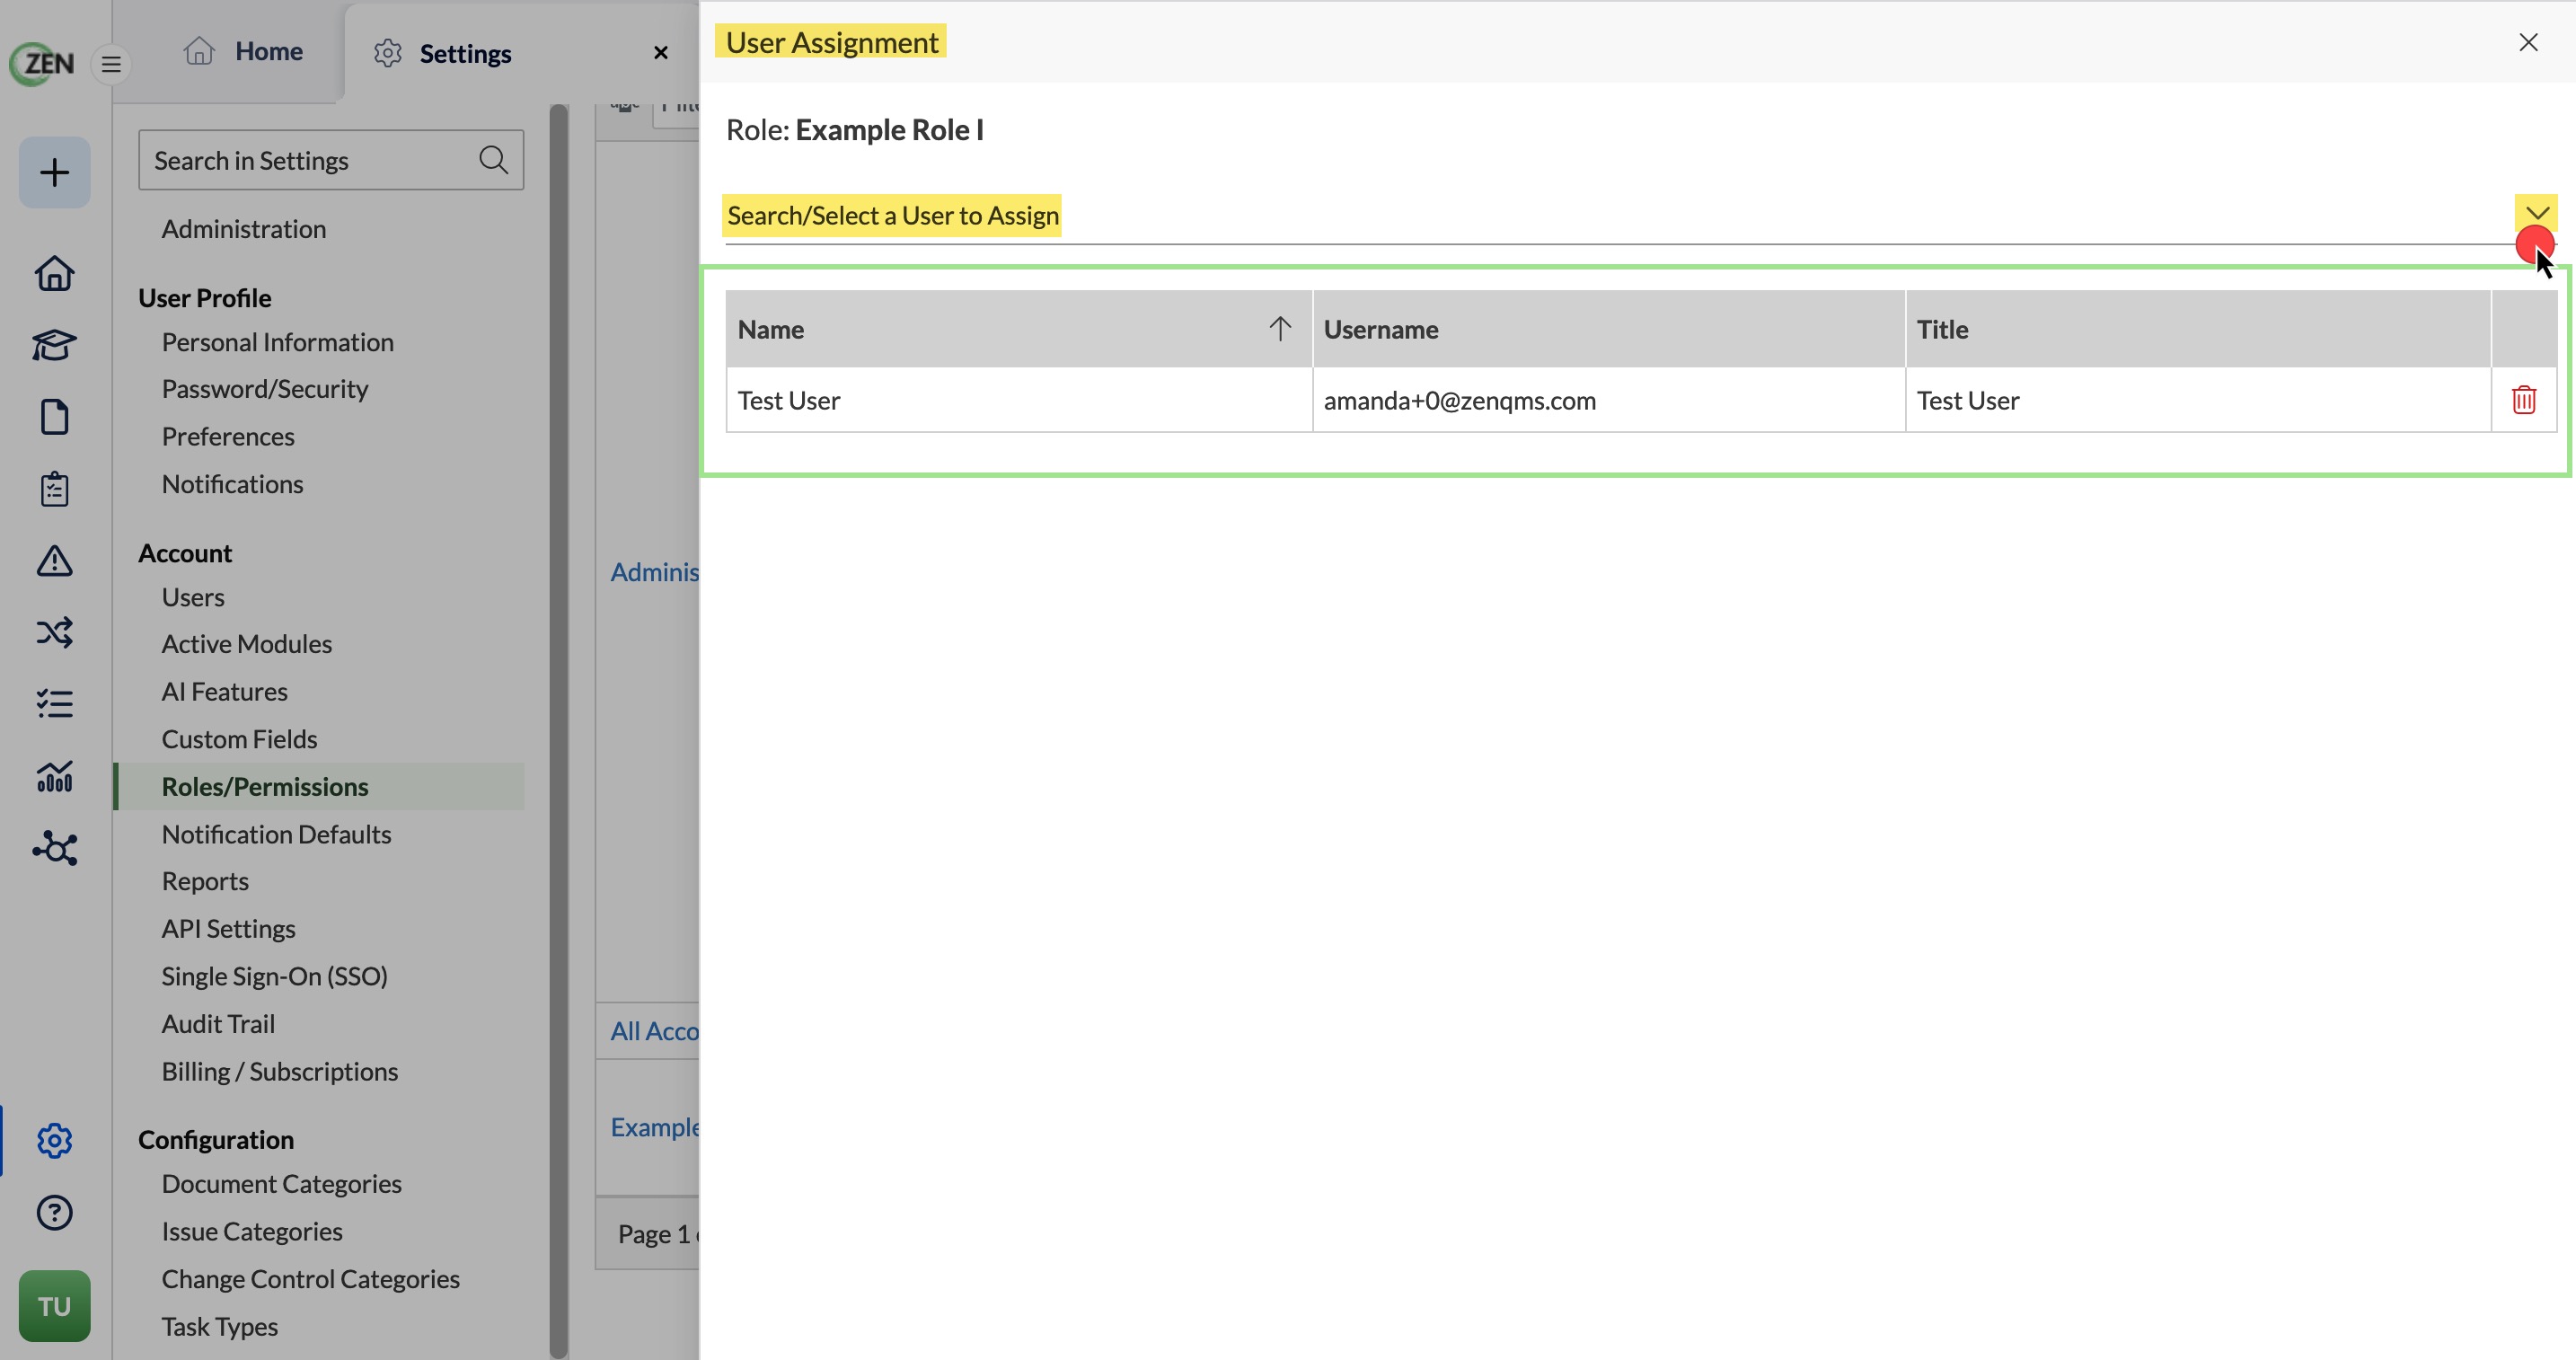This screenshot has width=2576, height=1360.
Task: Click the Username column header
Action: click(x=1608, y=329)
